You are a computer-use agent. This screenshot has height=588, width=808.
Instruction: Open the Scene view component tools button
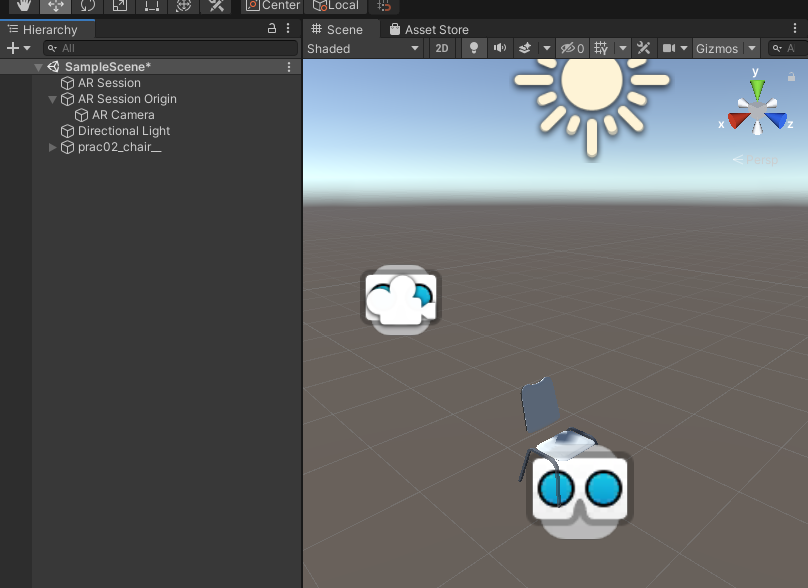[x=644, y=48]
